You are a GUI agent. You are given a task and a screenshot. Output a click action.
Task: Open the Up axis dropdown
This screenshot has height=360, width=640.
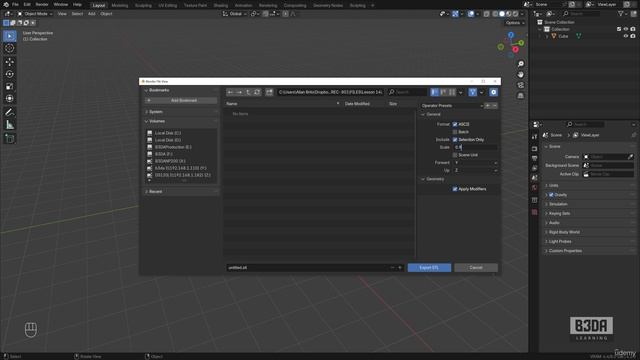[x=475, y=170]
